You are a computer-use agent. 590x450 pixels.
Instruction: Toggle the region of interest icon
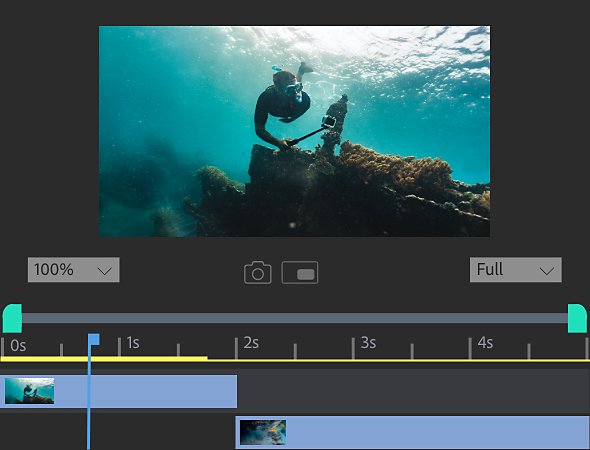click(300, 272)
